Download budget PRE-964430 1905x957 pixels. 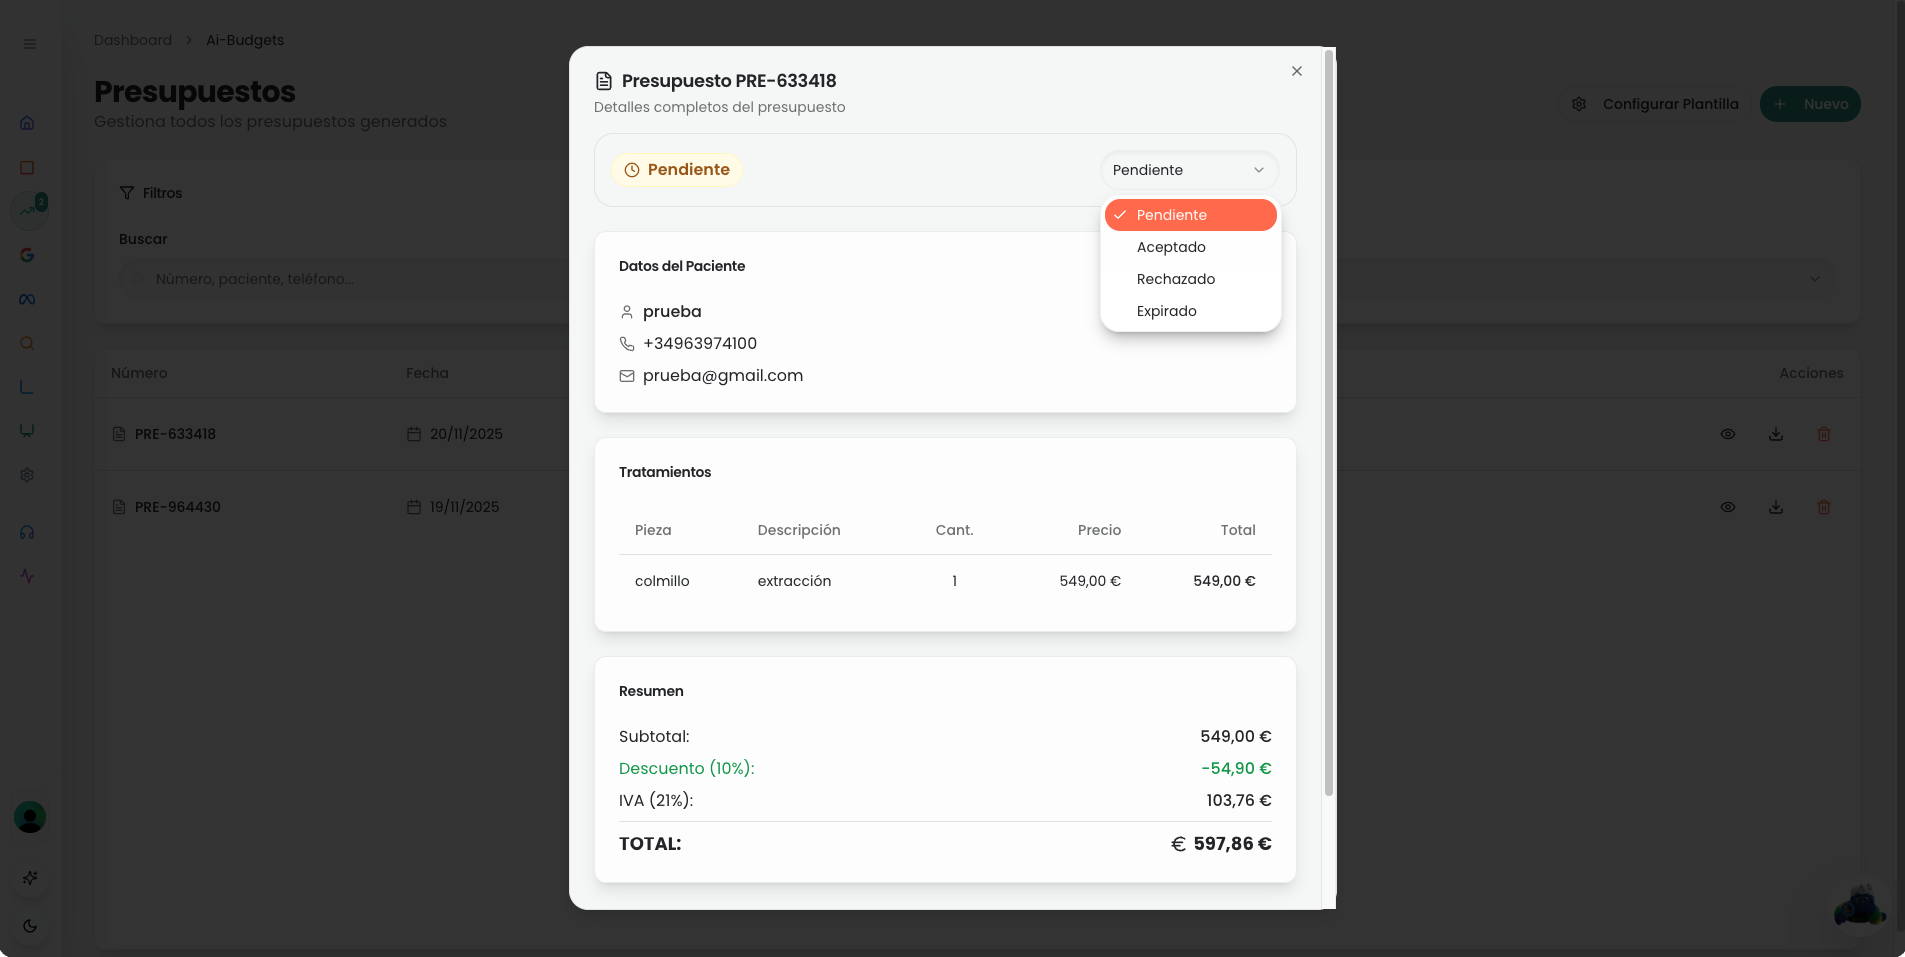[x=1776, y=507]
